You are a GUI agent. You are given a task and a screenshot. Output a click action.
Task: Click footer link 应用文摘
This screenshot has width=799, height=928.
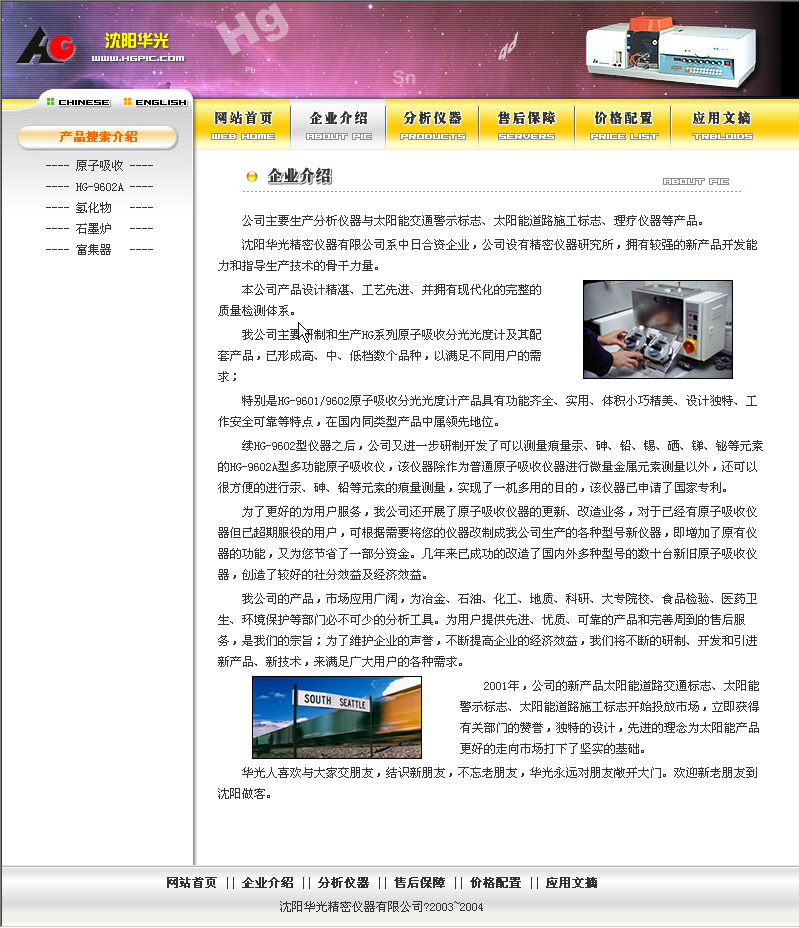click(571, 882)
